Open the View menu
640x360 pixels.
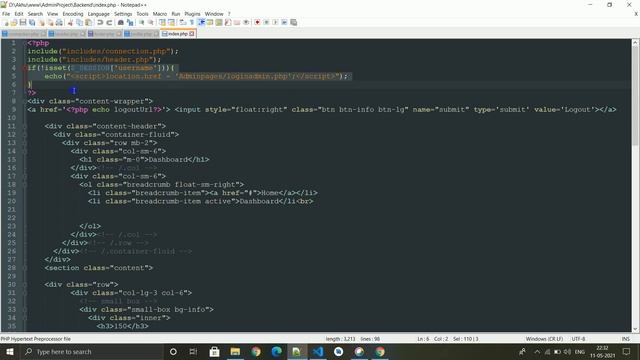tap(53, 14)
